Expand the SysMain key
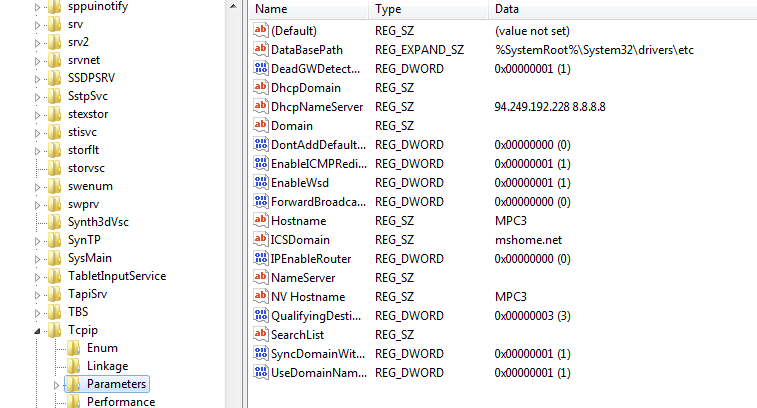 [37, 259]
